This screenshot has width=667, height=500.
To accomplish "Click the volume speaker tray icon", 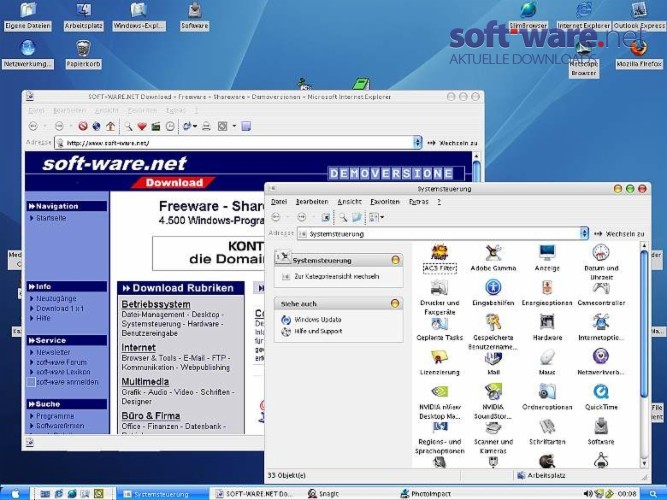I will tap(588, 494).
